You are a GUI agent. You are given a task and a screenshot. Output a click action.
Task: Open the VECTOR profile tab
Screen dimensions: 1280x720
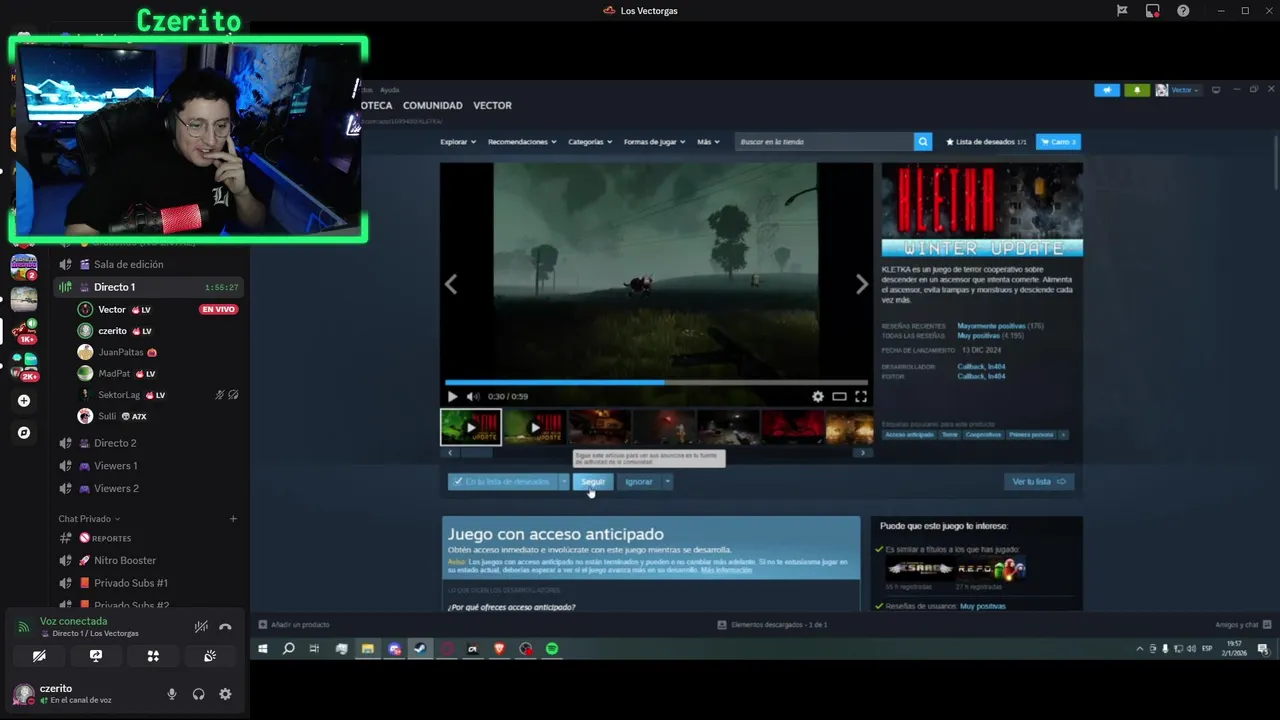[492, 105]
